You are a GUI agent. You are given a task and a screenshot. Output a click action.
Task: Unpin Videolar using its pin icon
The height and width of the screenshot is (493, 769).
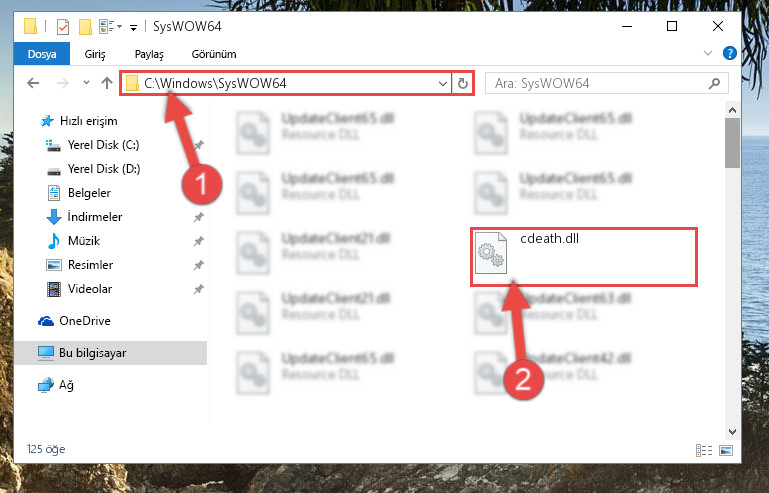(198, 289)
